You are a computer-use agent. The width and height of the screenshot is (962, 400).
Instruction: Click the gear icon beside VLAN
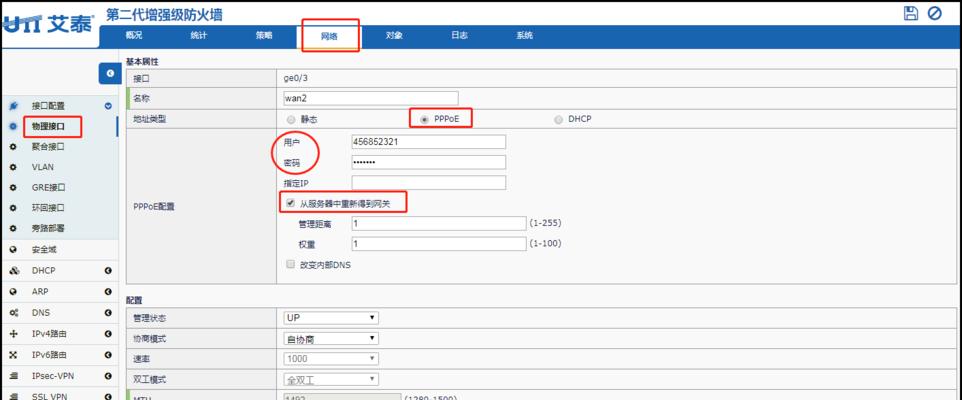tap(13, 167)
